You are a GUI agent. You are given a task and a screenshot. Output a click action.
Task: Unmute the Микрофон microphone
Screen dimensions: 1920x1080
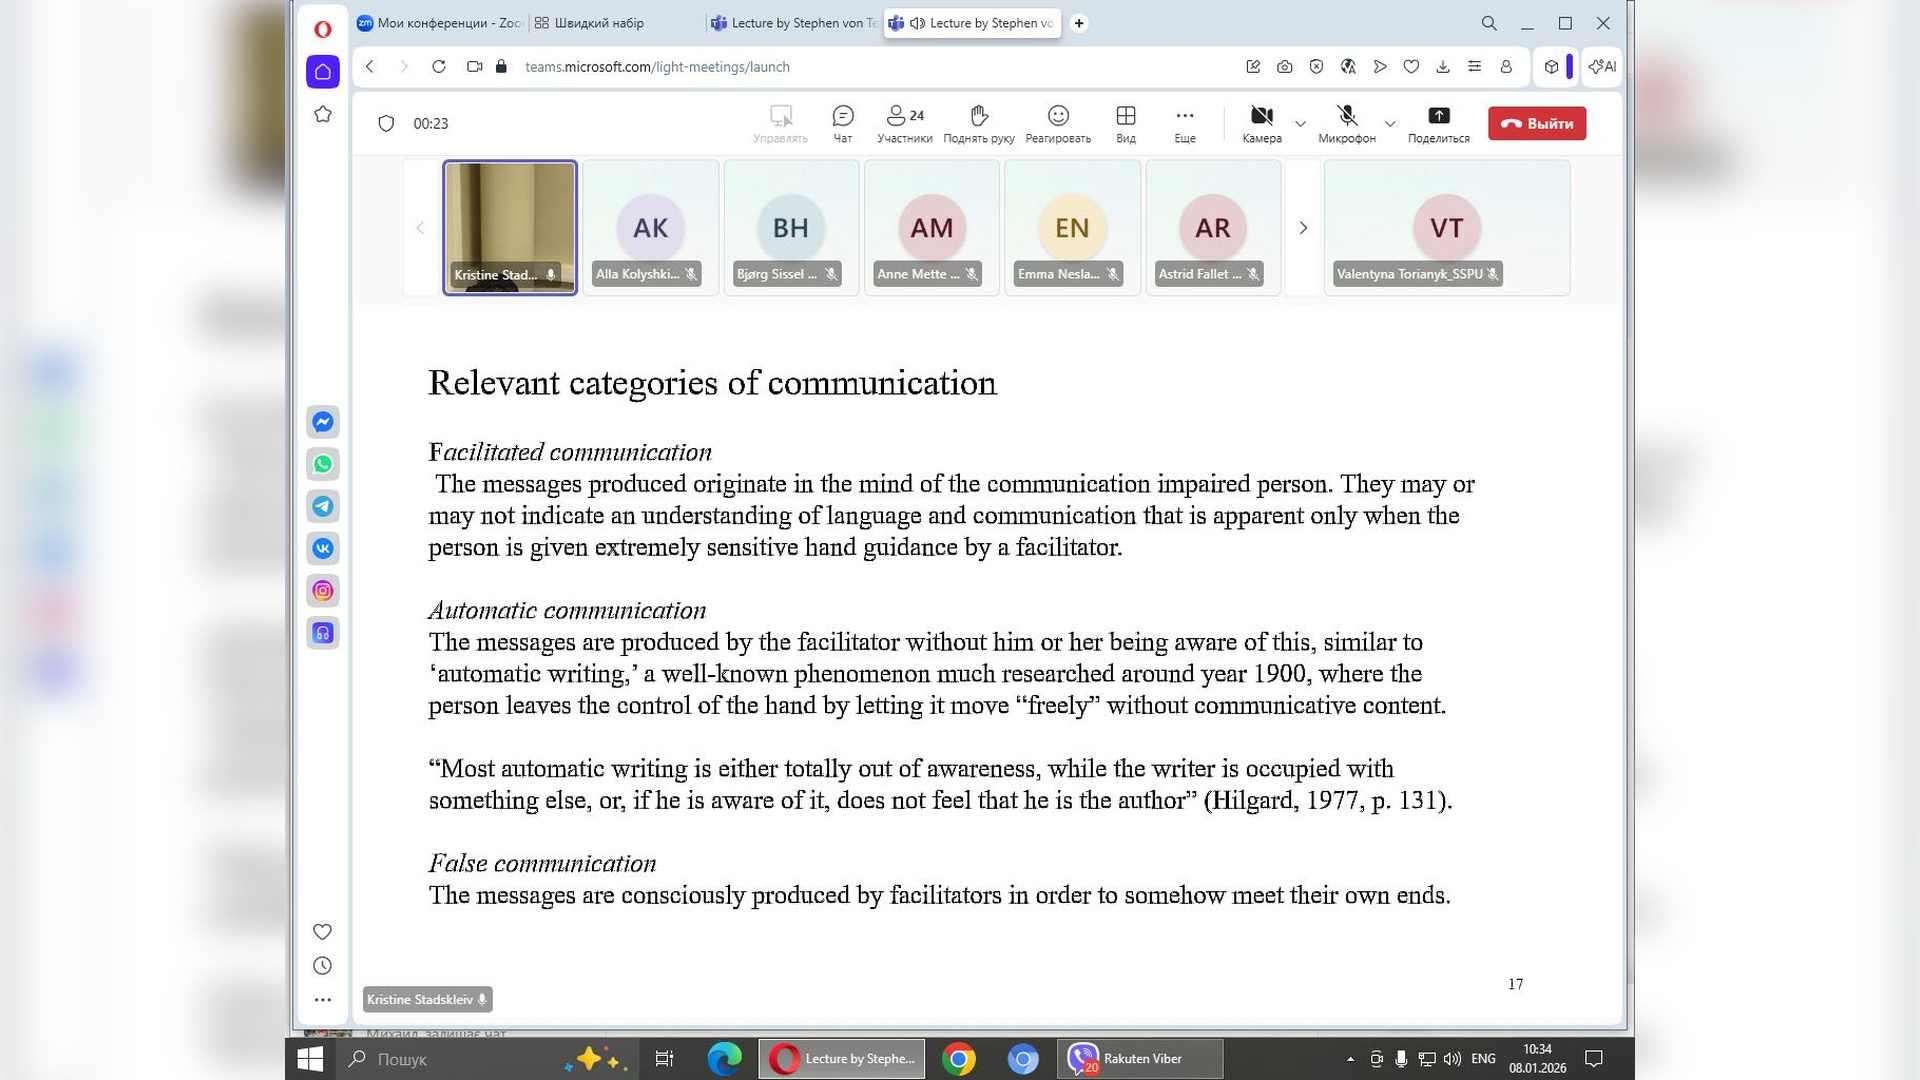[1346, 123]
